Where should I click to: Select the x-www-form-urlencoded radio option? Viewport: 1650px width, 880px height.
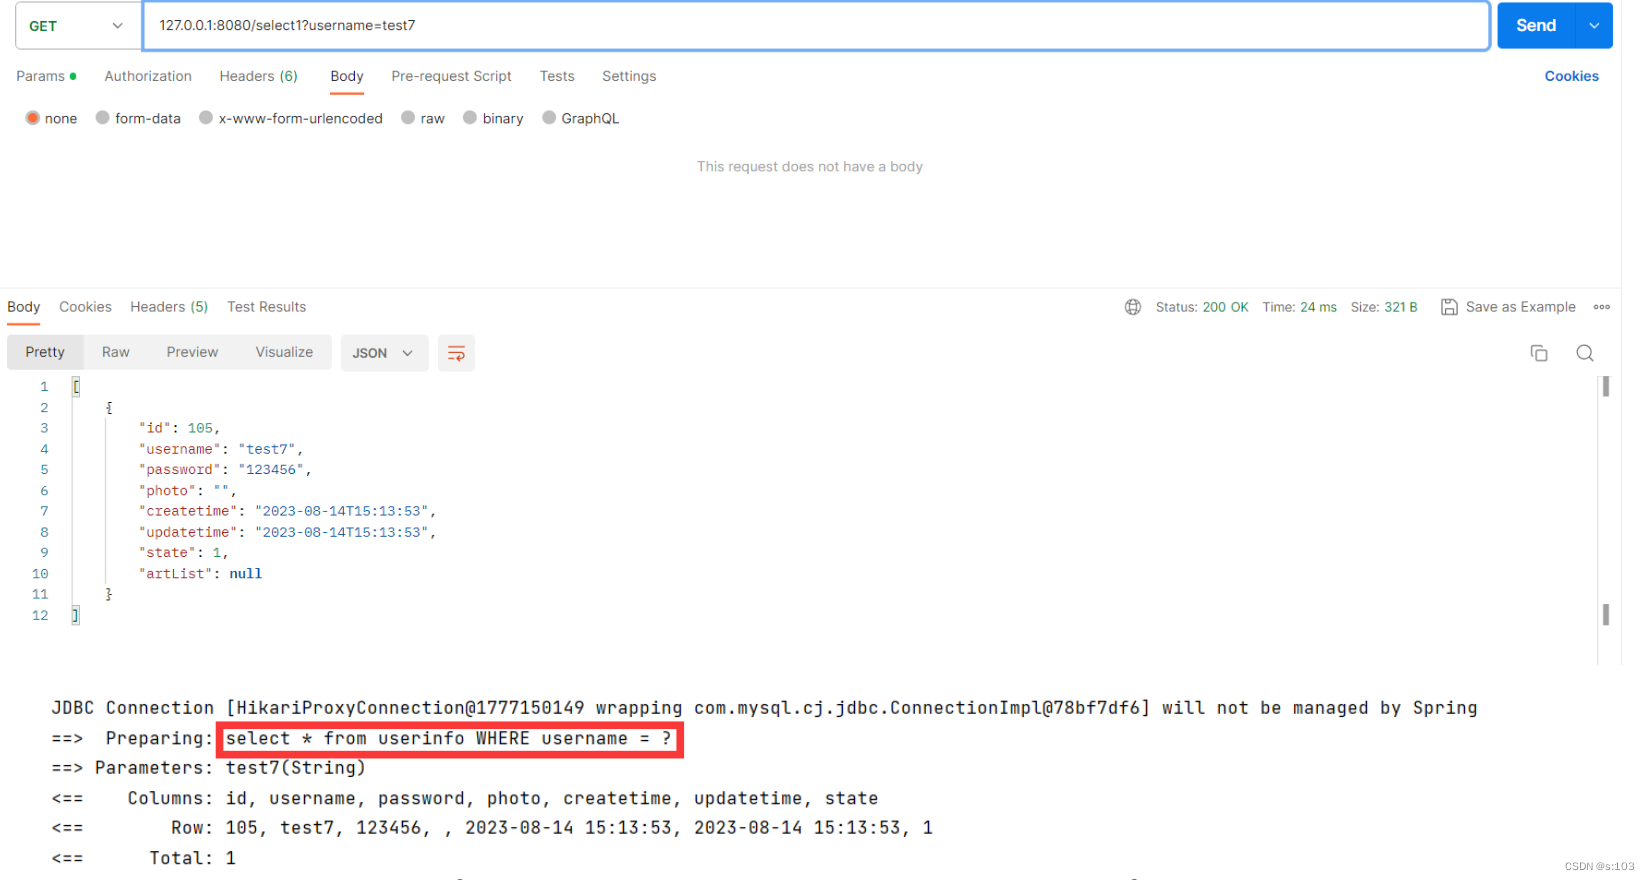pyautogui.click(x=206, y=118)
